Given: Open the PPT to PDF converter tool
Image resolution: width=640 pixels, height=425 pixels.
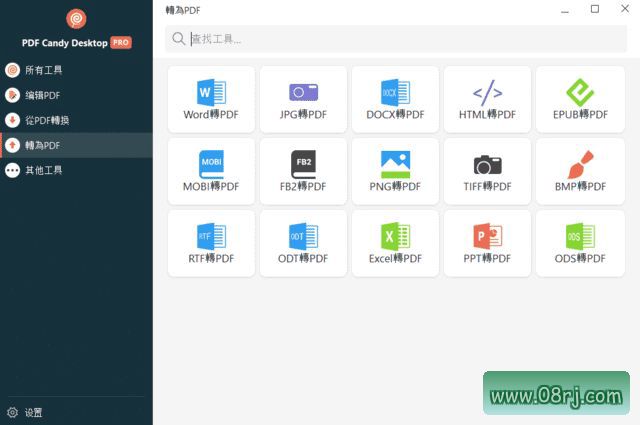Looking at the screenshot, I should 487,243.
